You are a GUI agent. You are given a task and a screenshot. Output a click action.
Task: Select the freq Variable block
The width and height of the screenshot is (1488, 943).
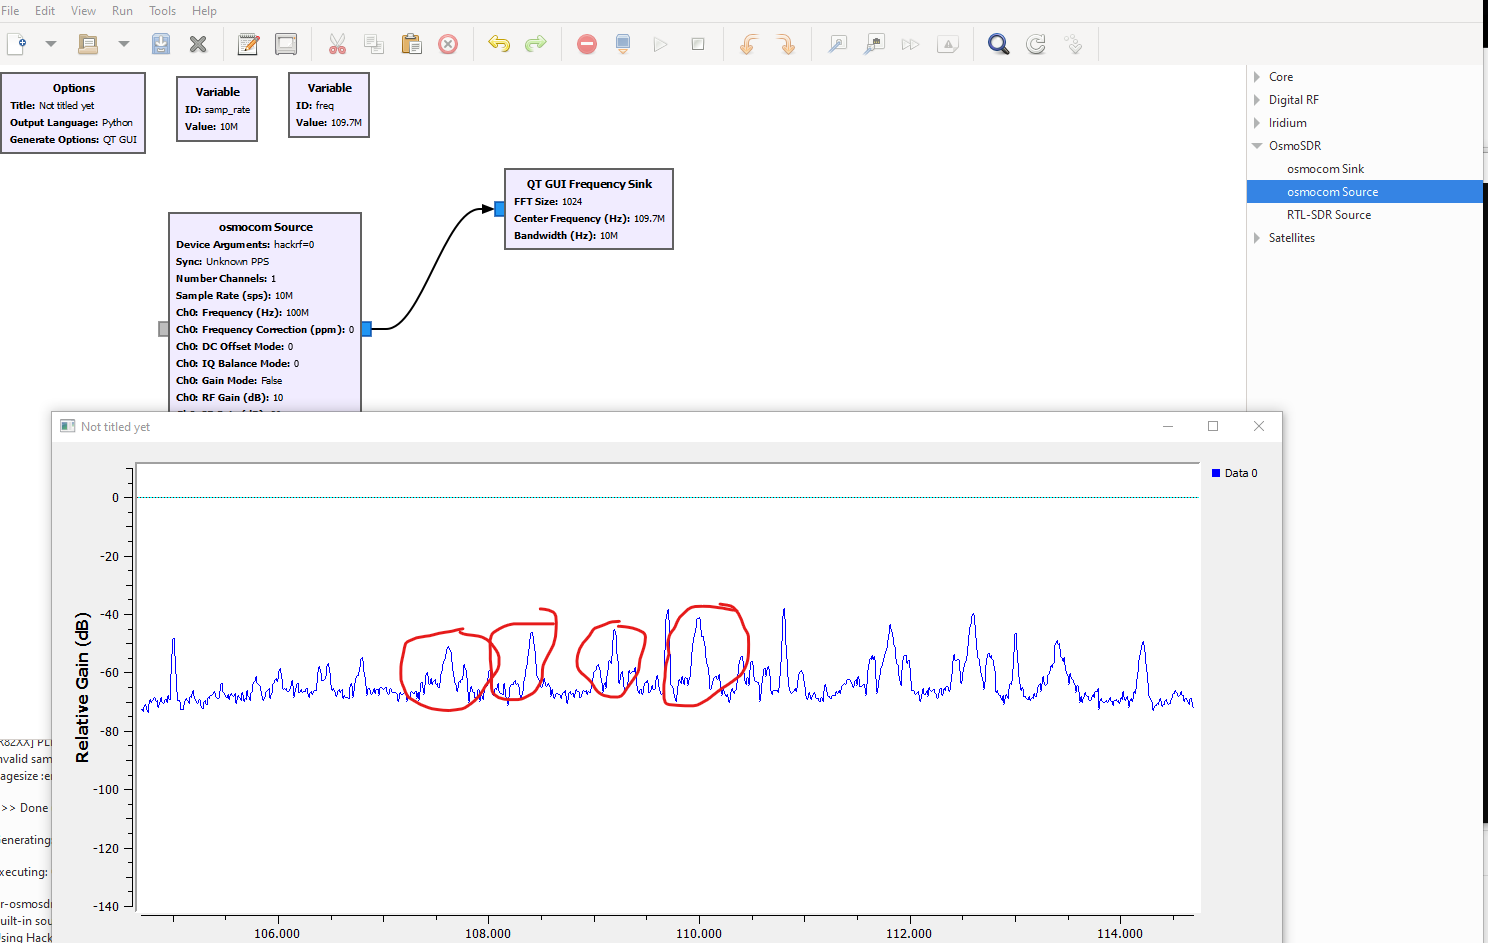tap(329, 105)
